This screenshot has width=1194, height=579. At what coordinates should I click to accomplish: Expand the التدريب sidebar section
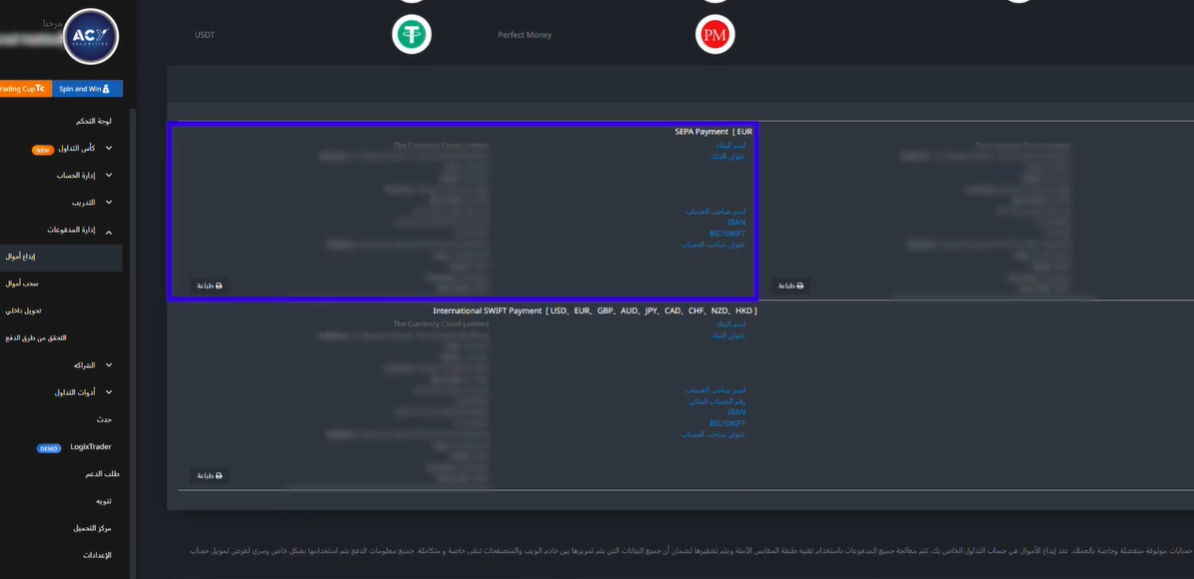(109, 202)
